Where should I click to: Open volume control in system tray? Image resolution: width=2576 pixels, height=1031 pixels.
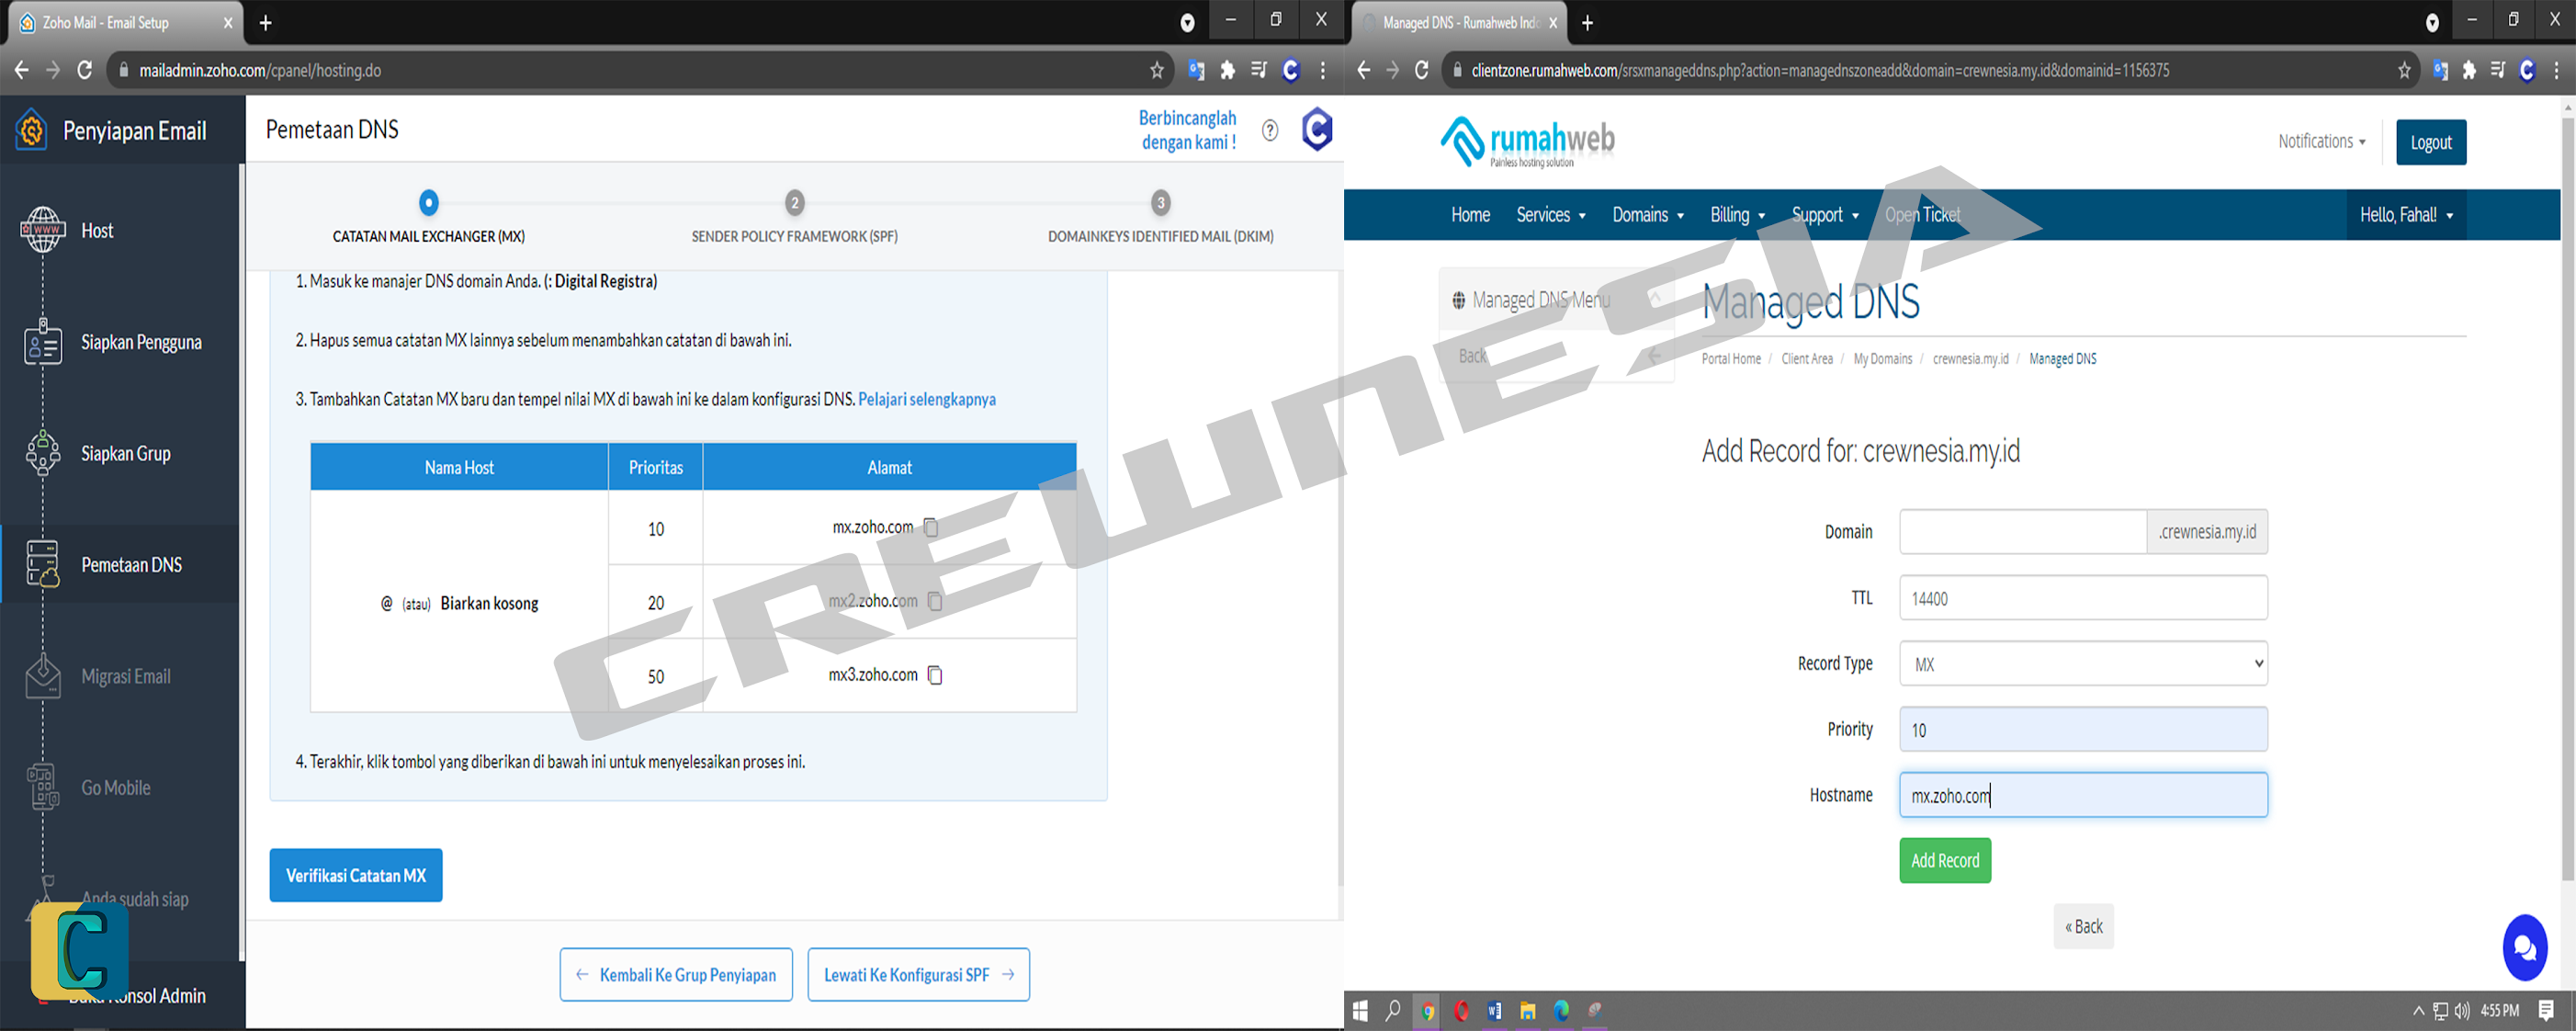point(2461,1011)
